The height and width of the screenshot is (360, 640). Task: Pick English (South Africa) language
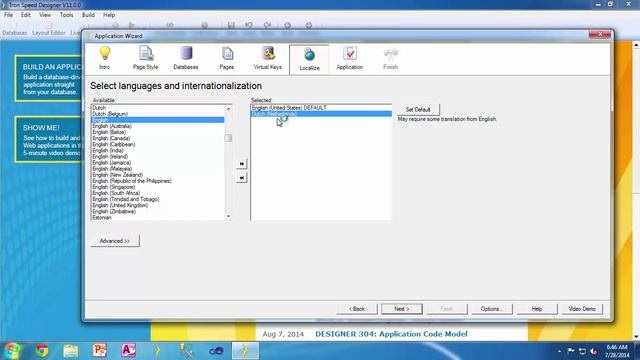(x=158, y=193)
